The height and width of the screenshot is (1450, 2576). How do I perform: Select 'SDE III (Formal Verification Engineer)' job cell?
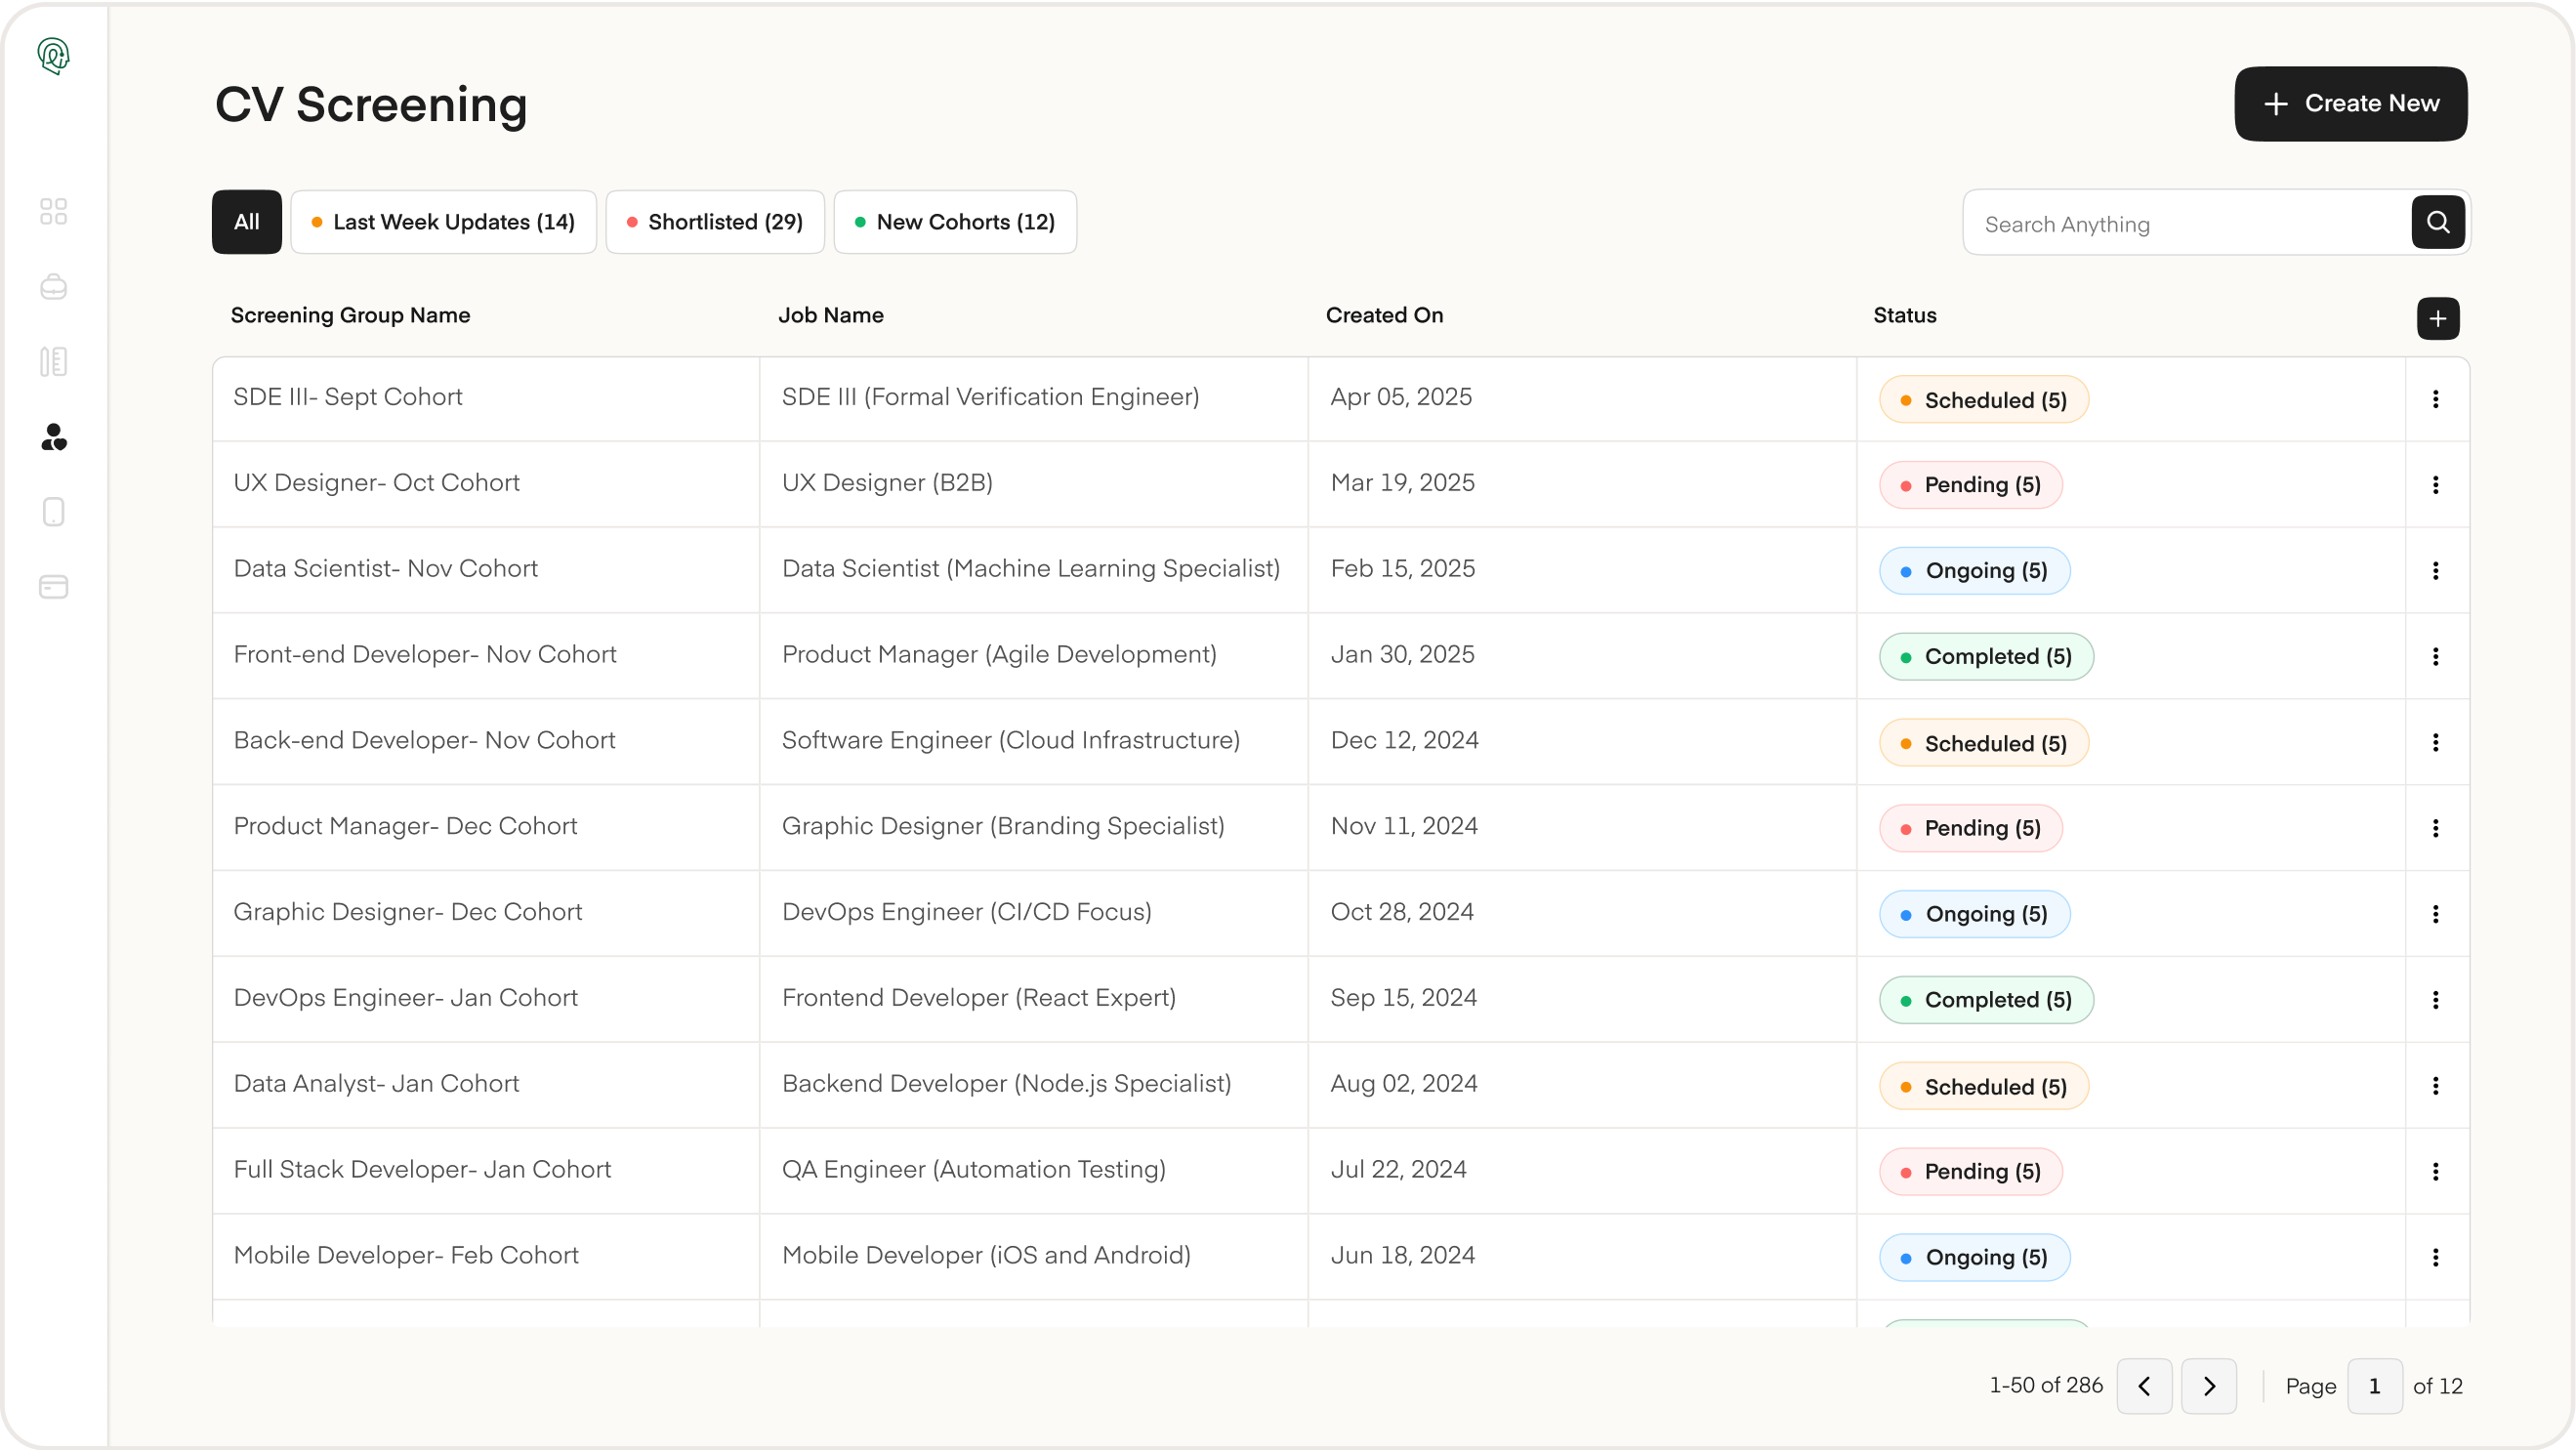pos(990,397)
